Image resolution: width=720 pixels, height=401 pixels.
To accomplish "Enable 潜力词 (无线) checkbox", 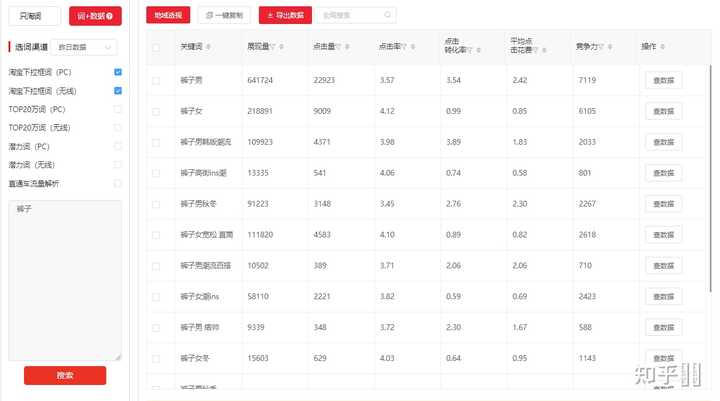I will point(118,164).
